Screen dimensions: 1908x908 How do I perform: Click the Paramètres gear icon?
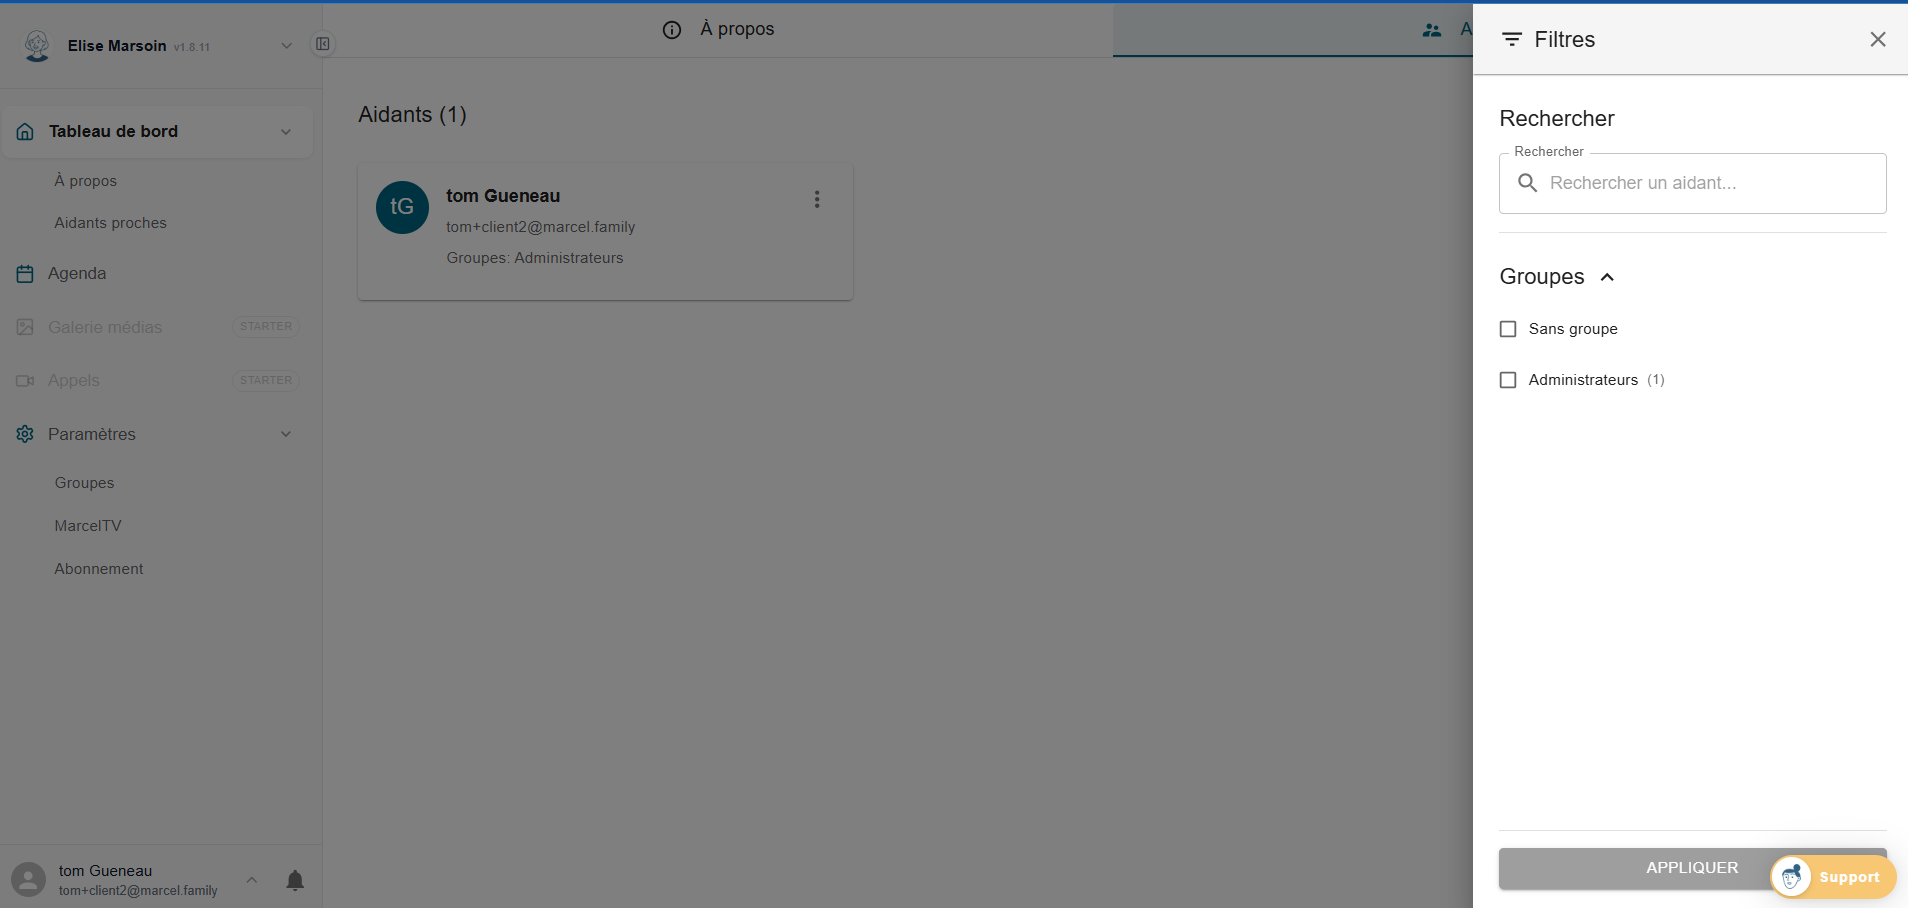(x=25, y=434)
